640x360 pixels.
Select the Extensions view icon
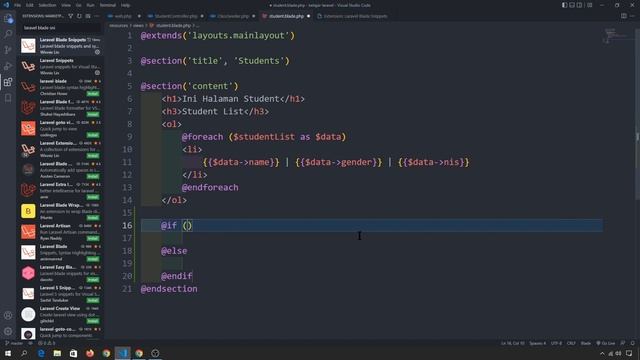8,82
